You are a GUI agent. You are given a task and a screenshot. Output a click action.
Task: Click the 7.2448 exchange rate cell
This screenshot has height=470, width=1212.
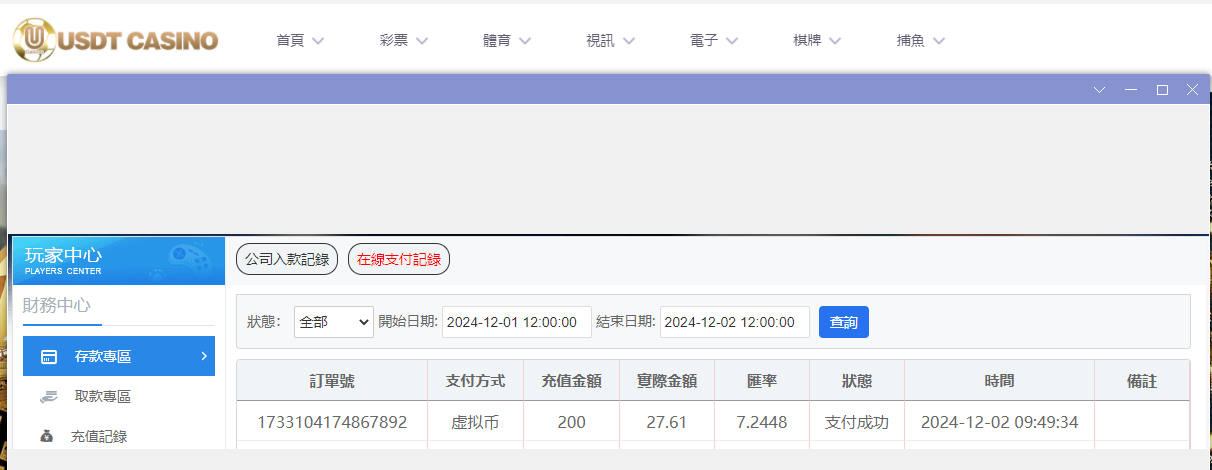(762, 422)
